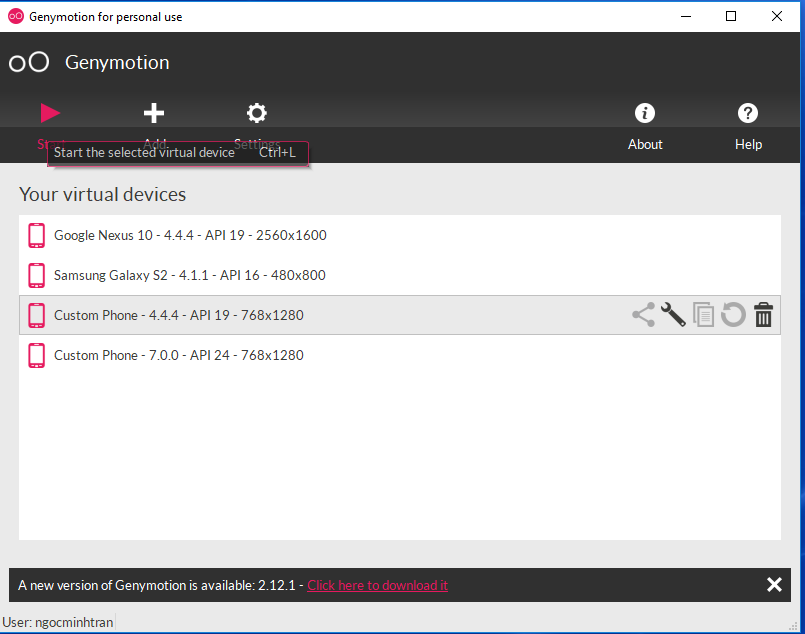Click the 'Your virtual devices' heading
Image resolution: width=805 pixels, height=634 pixels.
103,195
